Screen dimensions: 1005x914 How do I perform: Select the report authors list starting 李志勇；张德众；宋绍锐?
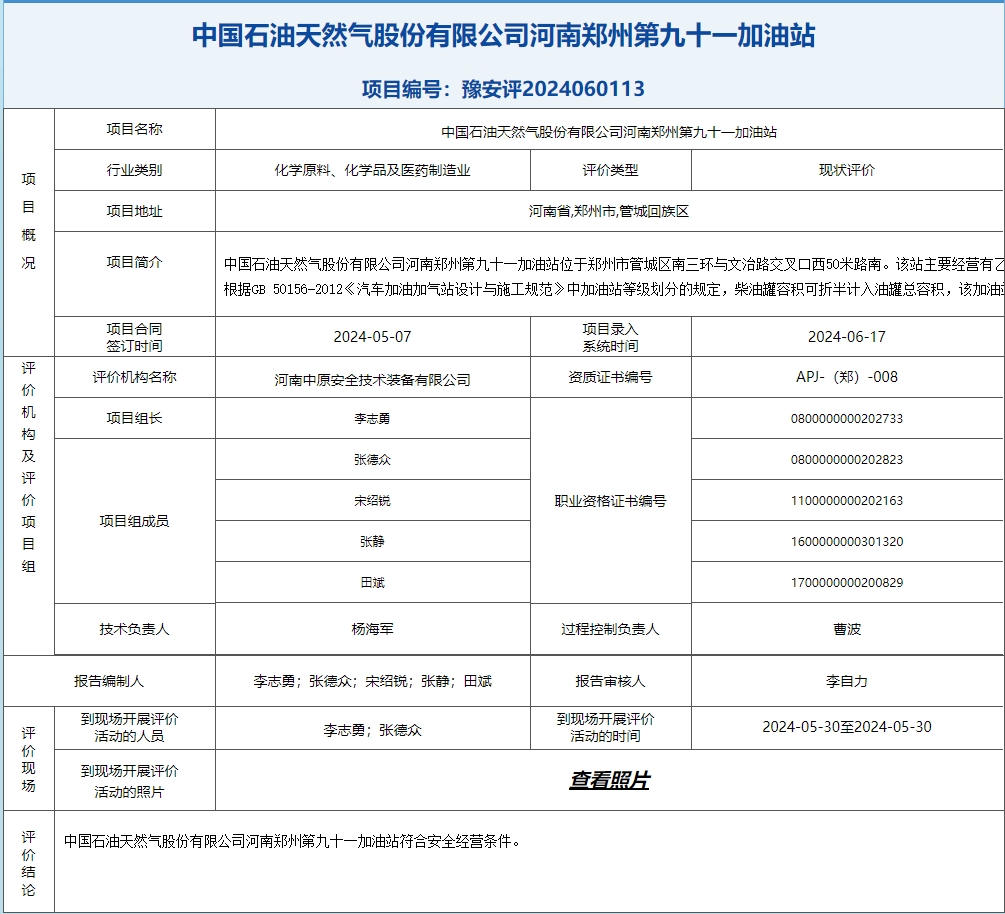click(x=372, y=681)
